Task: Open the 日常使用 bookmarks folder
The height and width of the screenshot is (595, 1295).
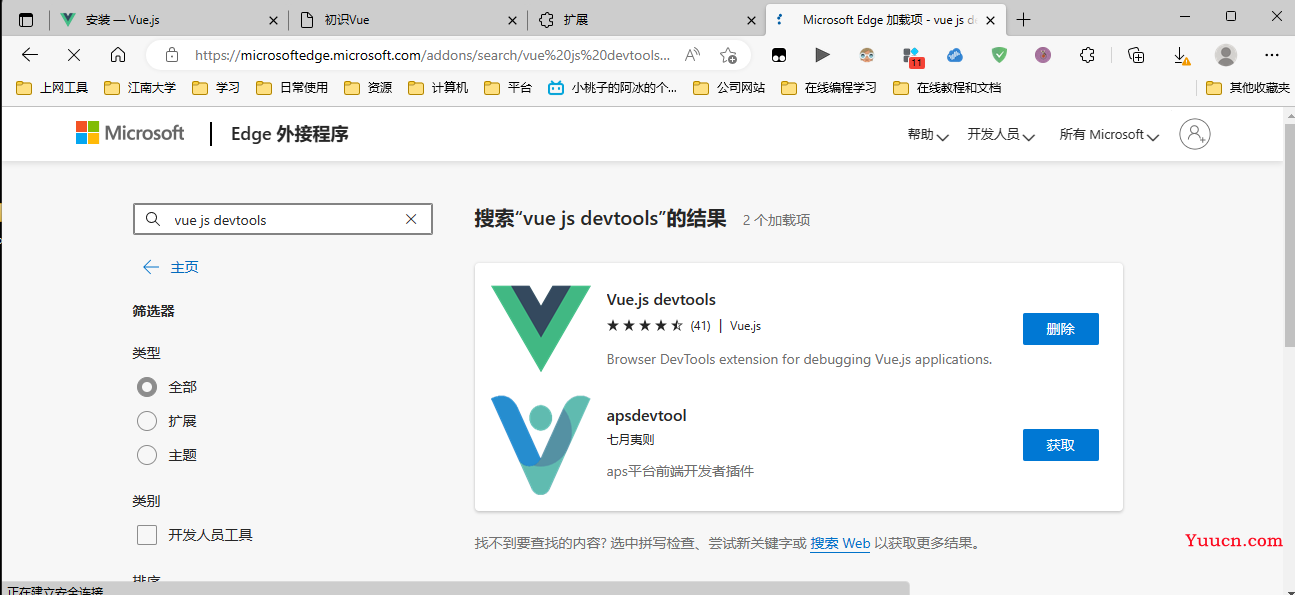Action: coord(292,88)
